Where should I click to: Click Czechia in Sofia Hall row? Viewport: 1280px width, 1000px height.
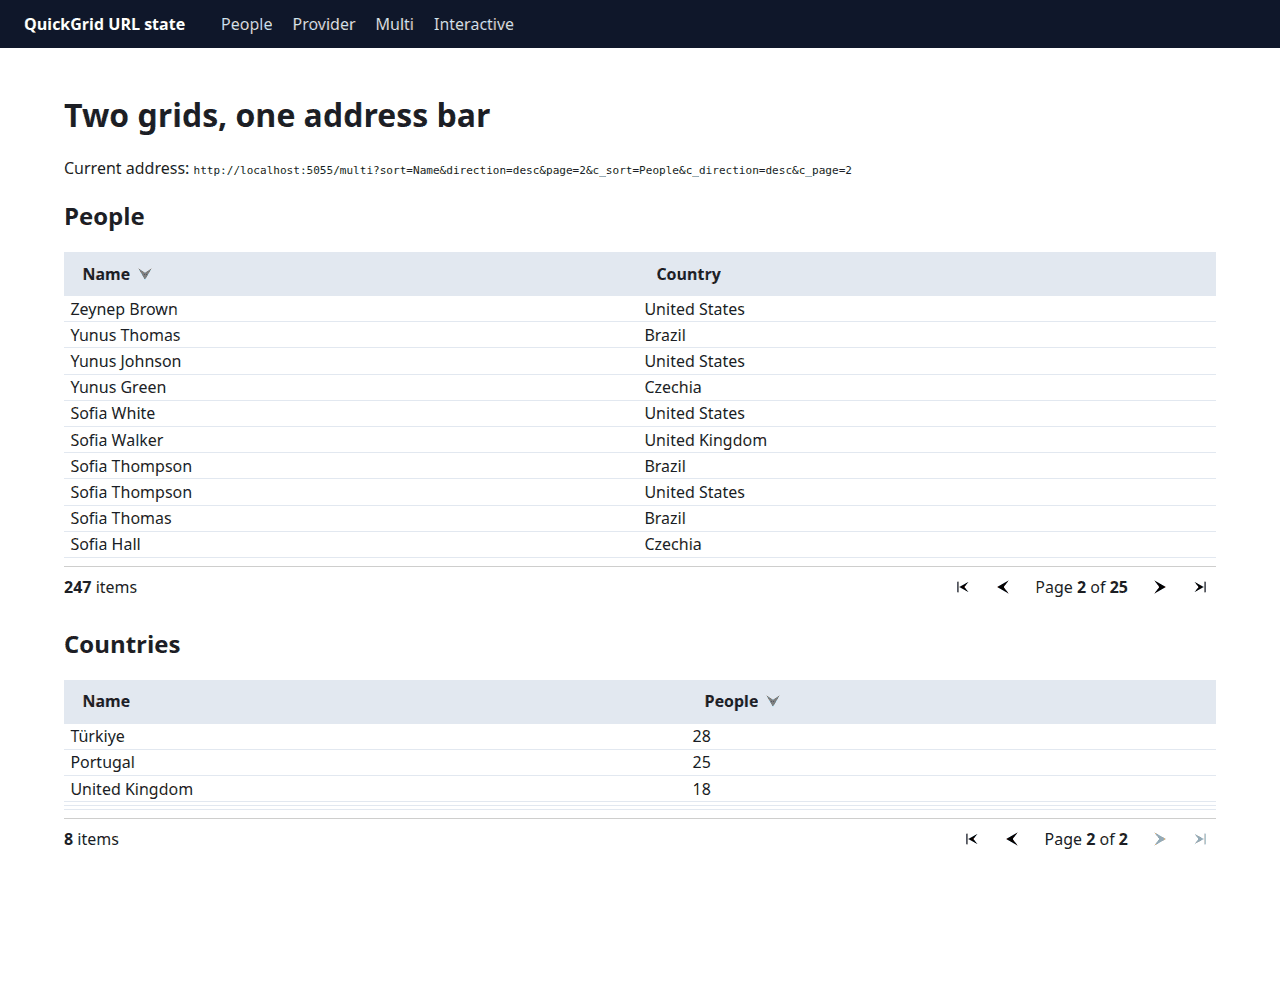pos(672,544)
